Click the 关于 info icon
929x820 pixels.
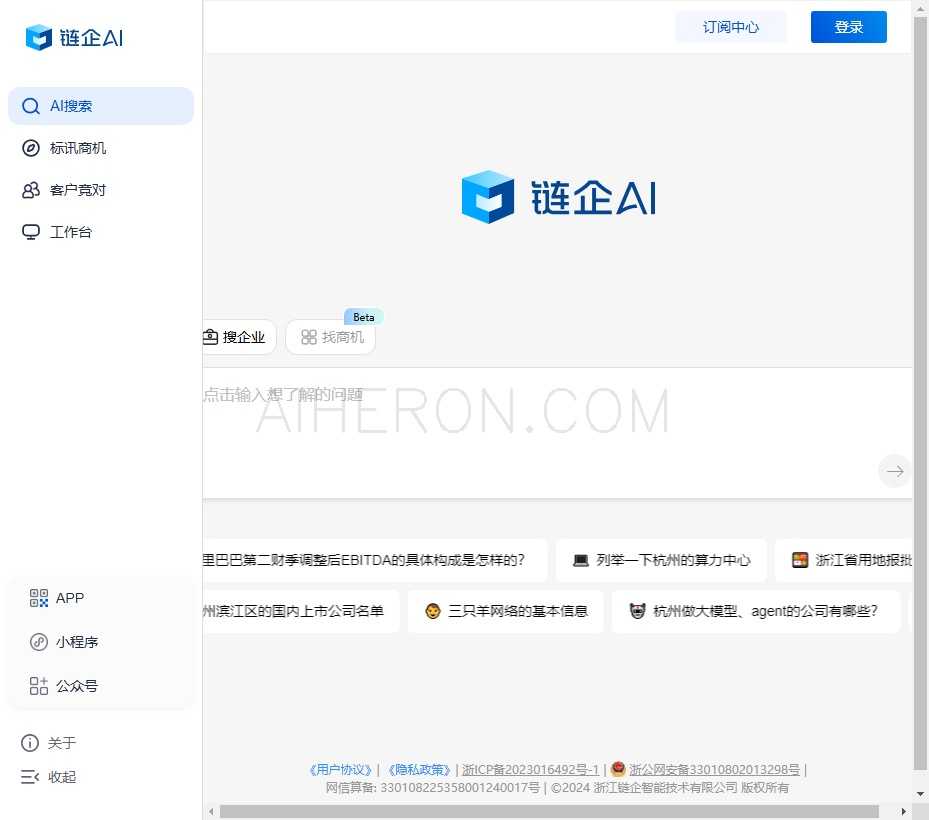click(30, 743)
